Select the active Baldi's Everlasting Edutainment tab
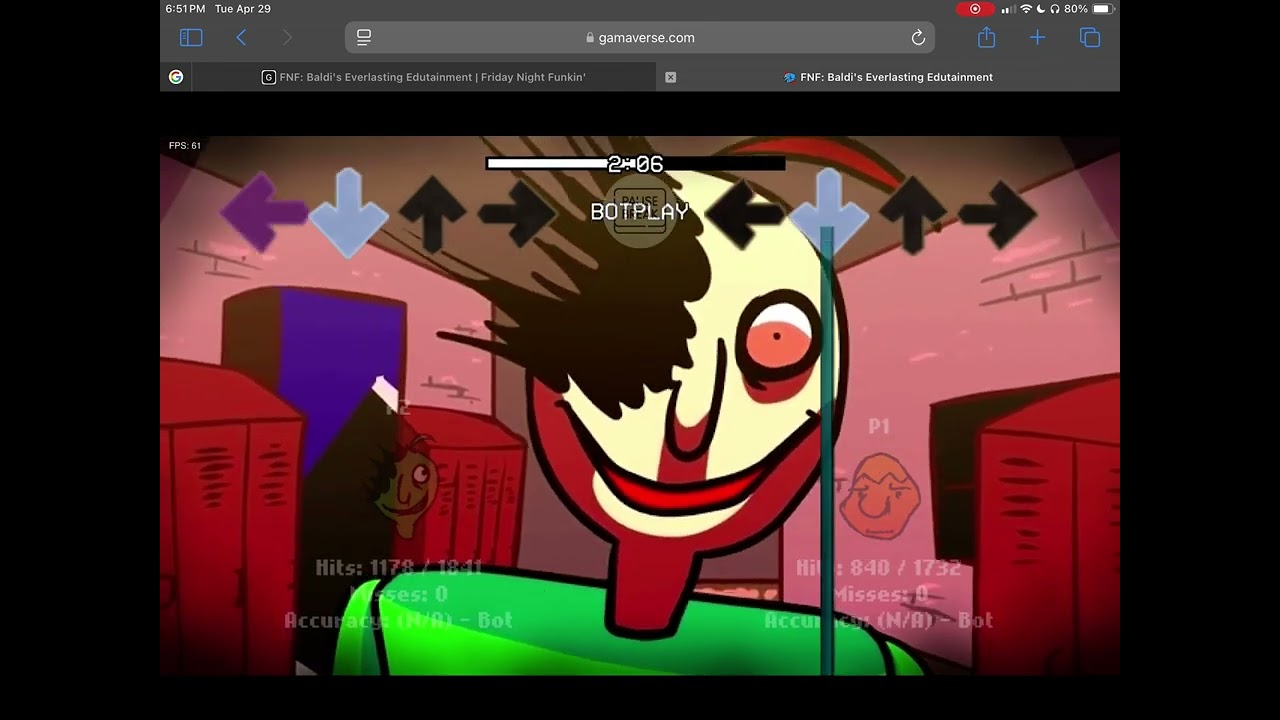This screenshot has height=720, width=1280. [888, 77]
